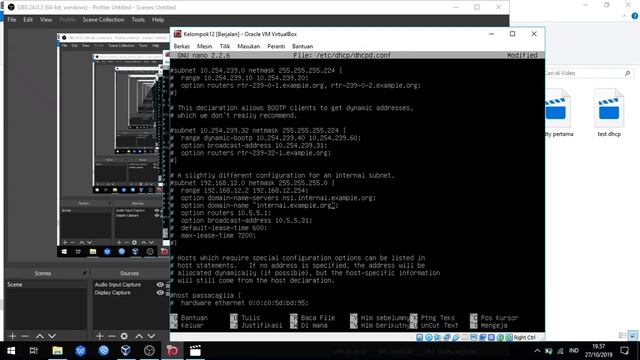This screenshot has width=640, height=360.
Task: Switch File Explorer to details view
Action: [x=622, y=336]
